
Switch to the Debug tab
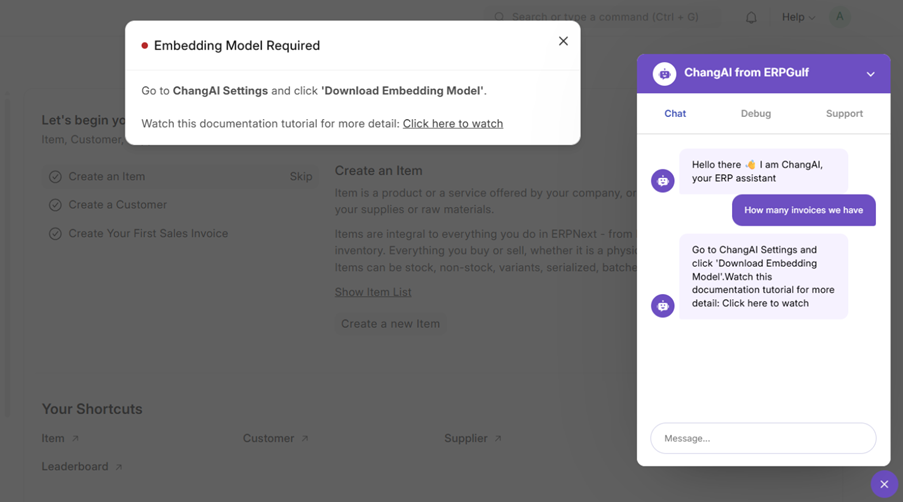[755, 114]
